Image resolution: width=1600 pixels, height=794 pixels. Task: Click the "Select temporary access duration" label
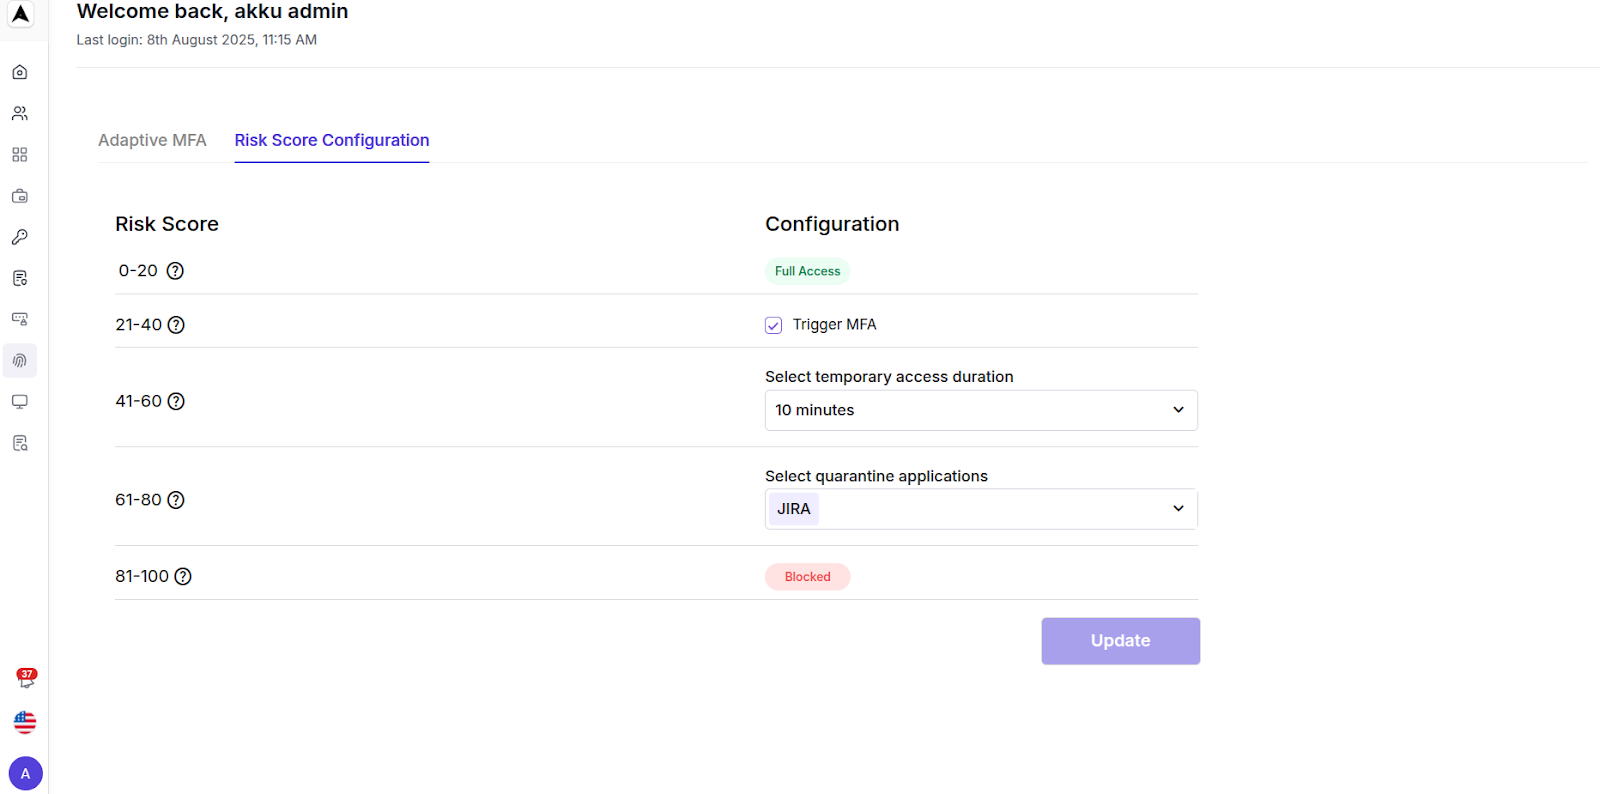(x=889, y=377)
